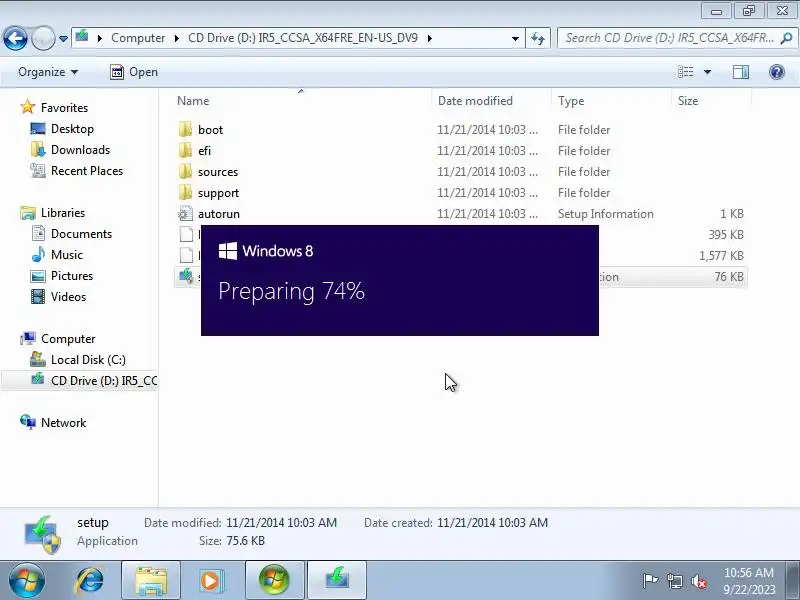The height and width of the screenshot is (600, 800).
Task: Switch to Windows Explorer taskbar button
Action: pyautogui.click(x=151, y=581)
